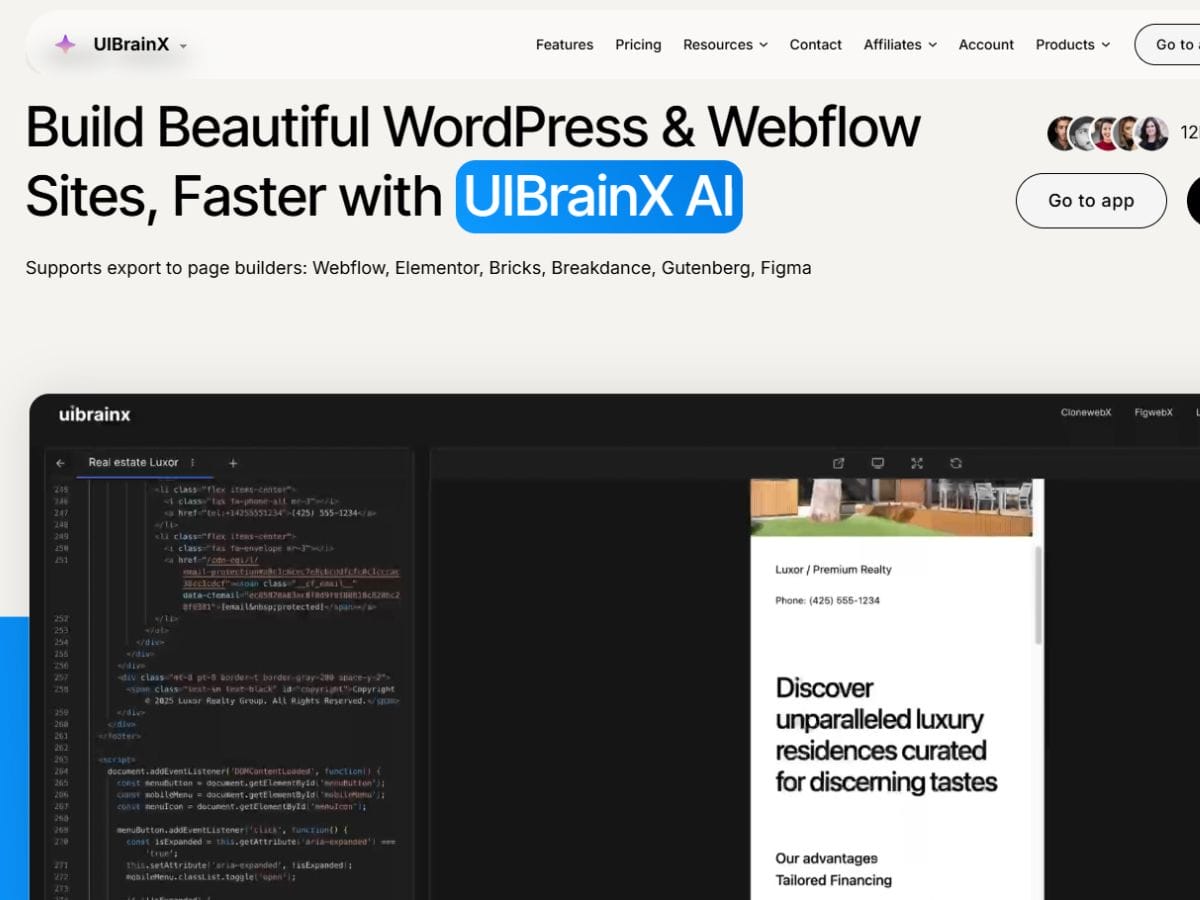Click the fullscreen expand icon

click(x=917, y=463)
